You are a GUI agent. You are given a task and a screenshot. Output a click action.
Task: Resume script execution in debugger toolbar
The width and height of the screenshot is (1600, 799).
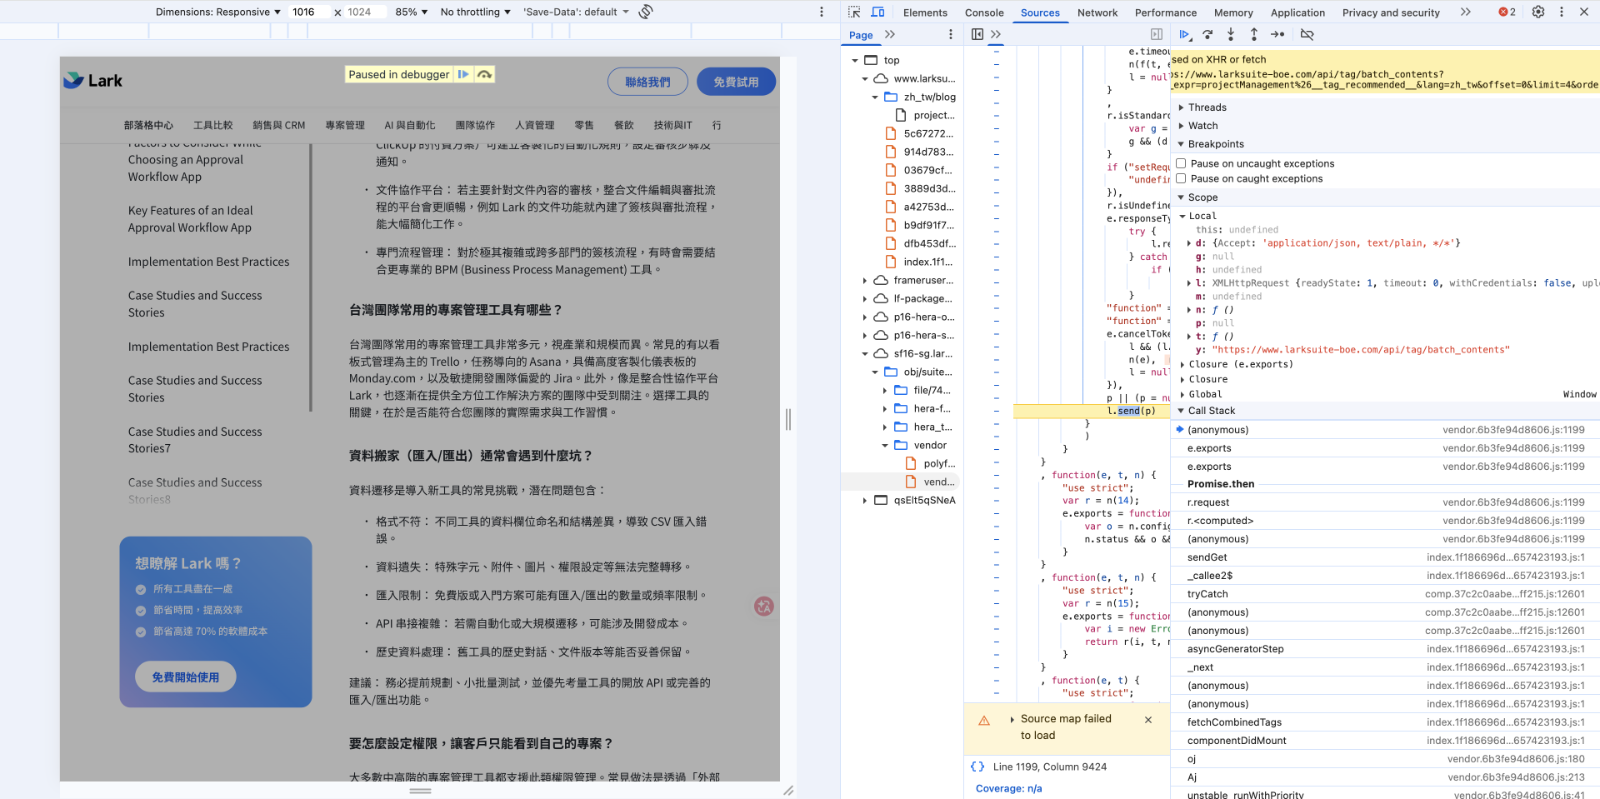1185,34
